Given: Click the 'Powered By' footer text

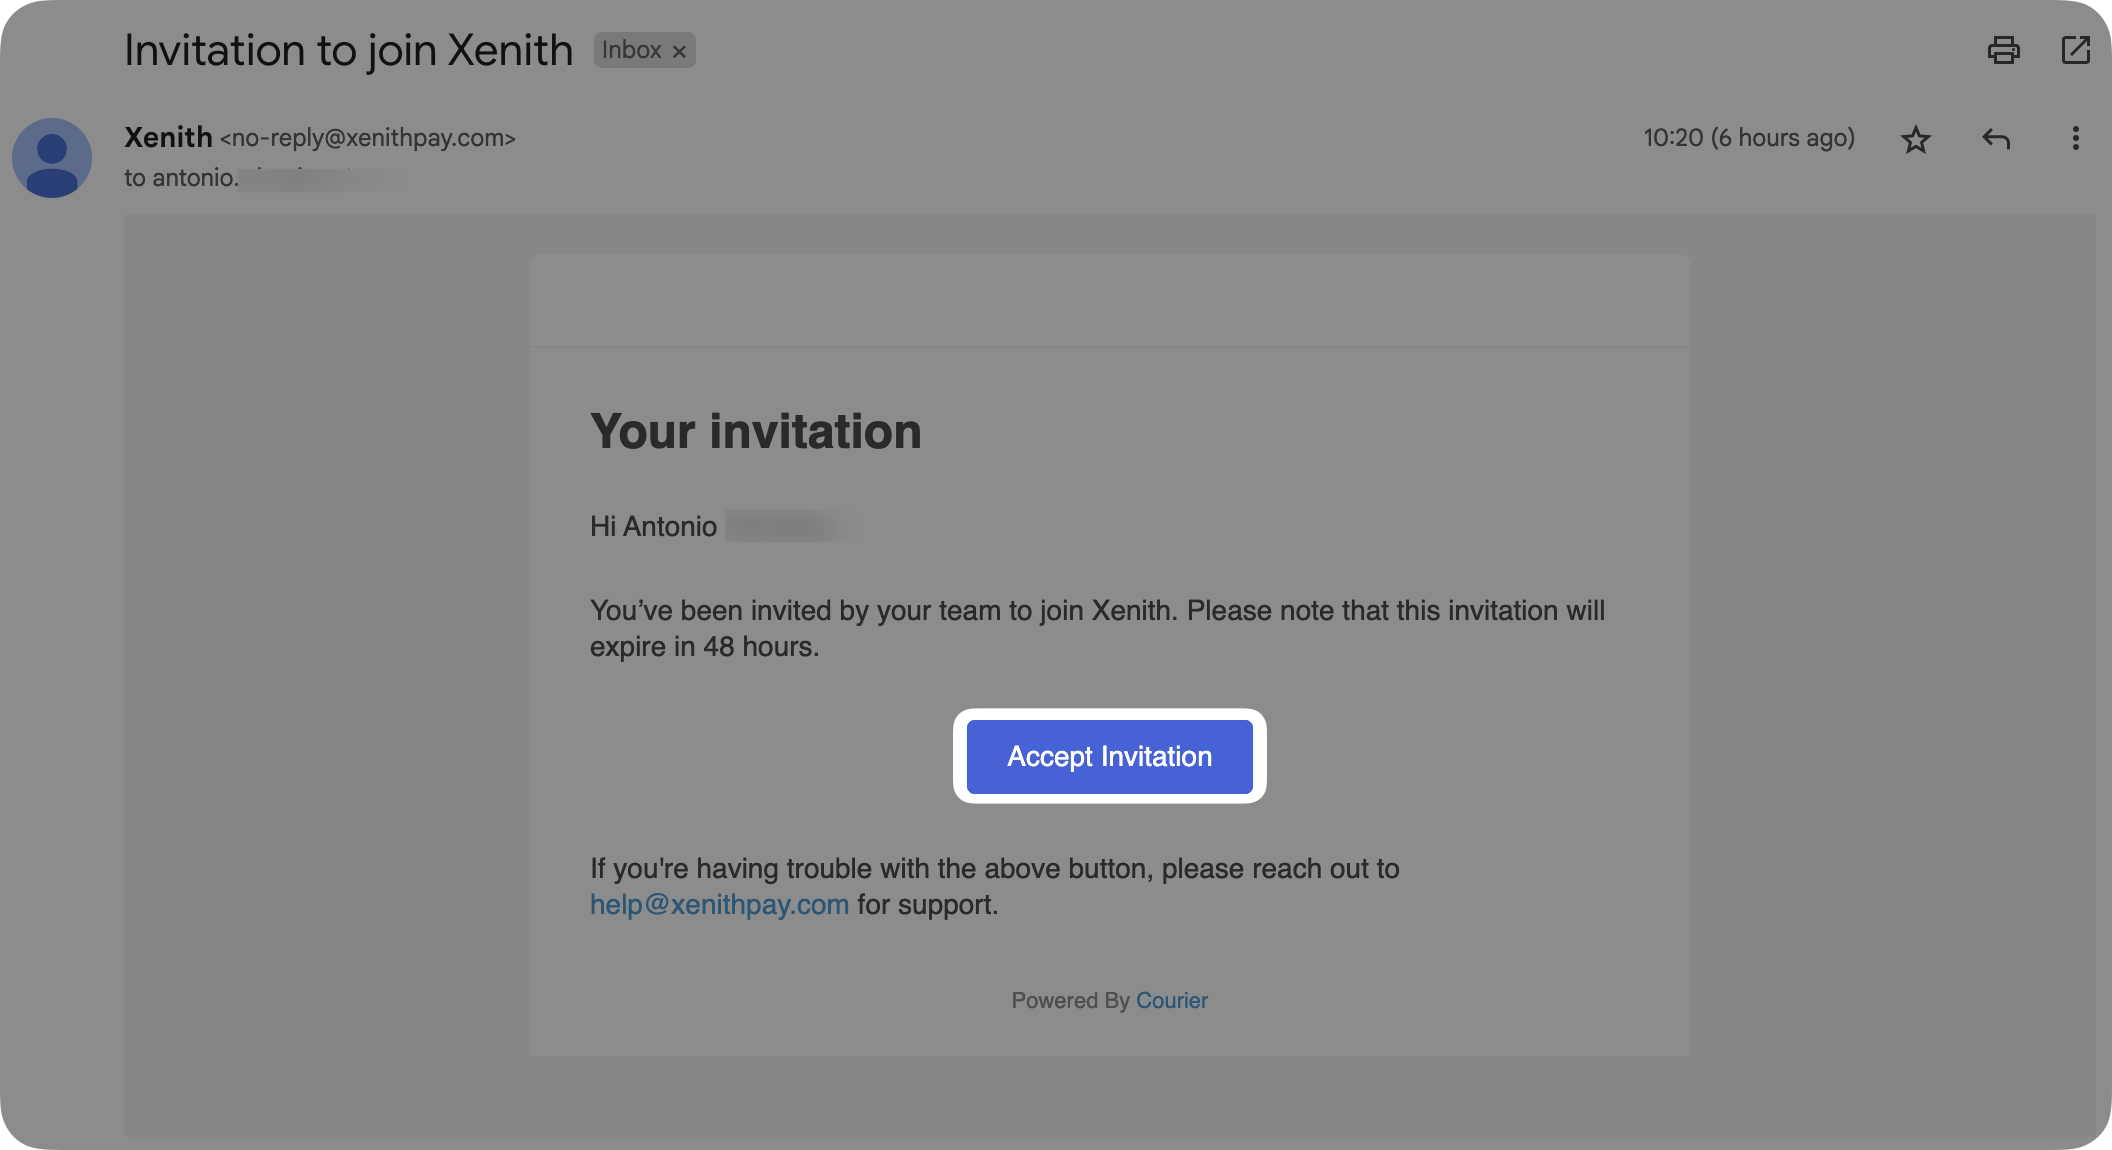Looking at the screenshot, I should [x=1069, y=1000].
